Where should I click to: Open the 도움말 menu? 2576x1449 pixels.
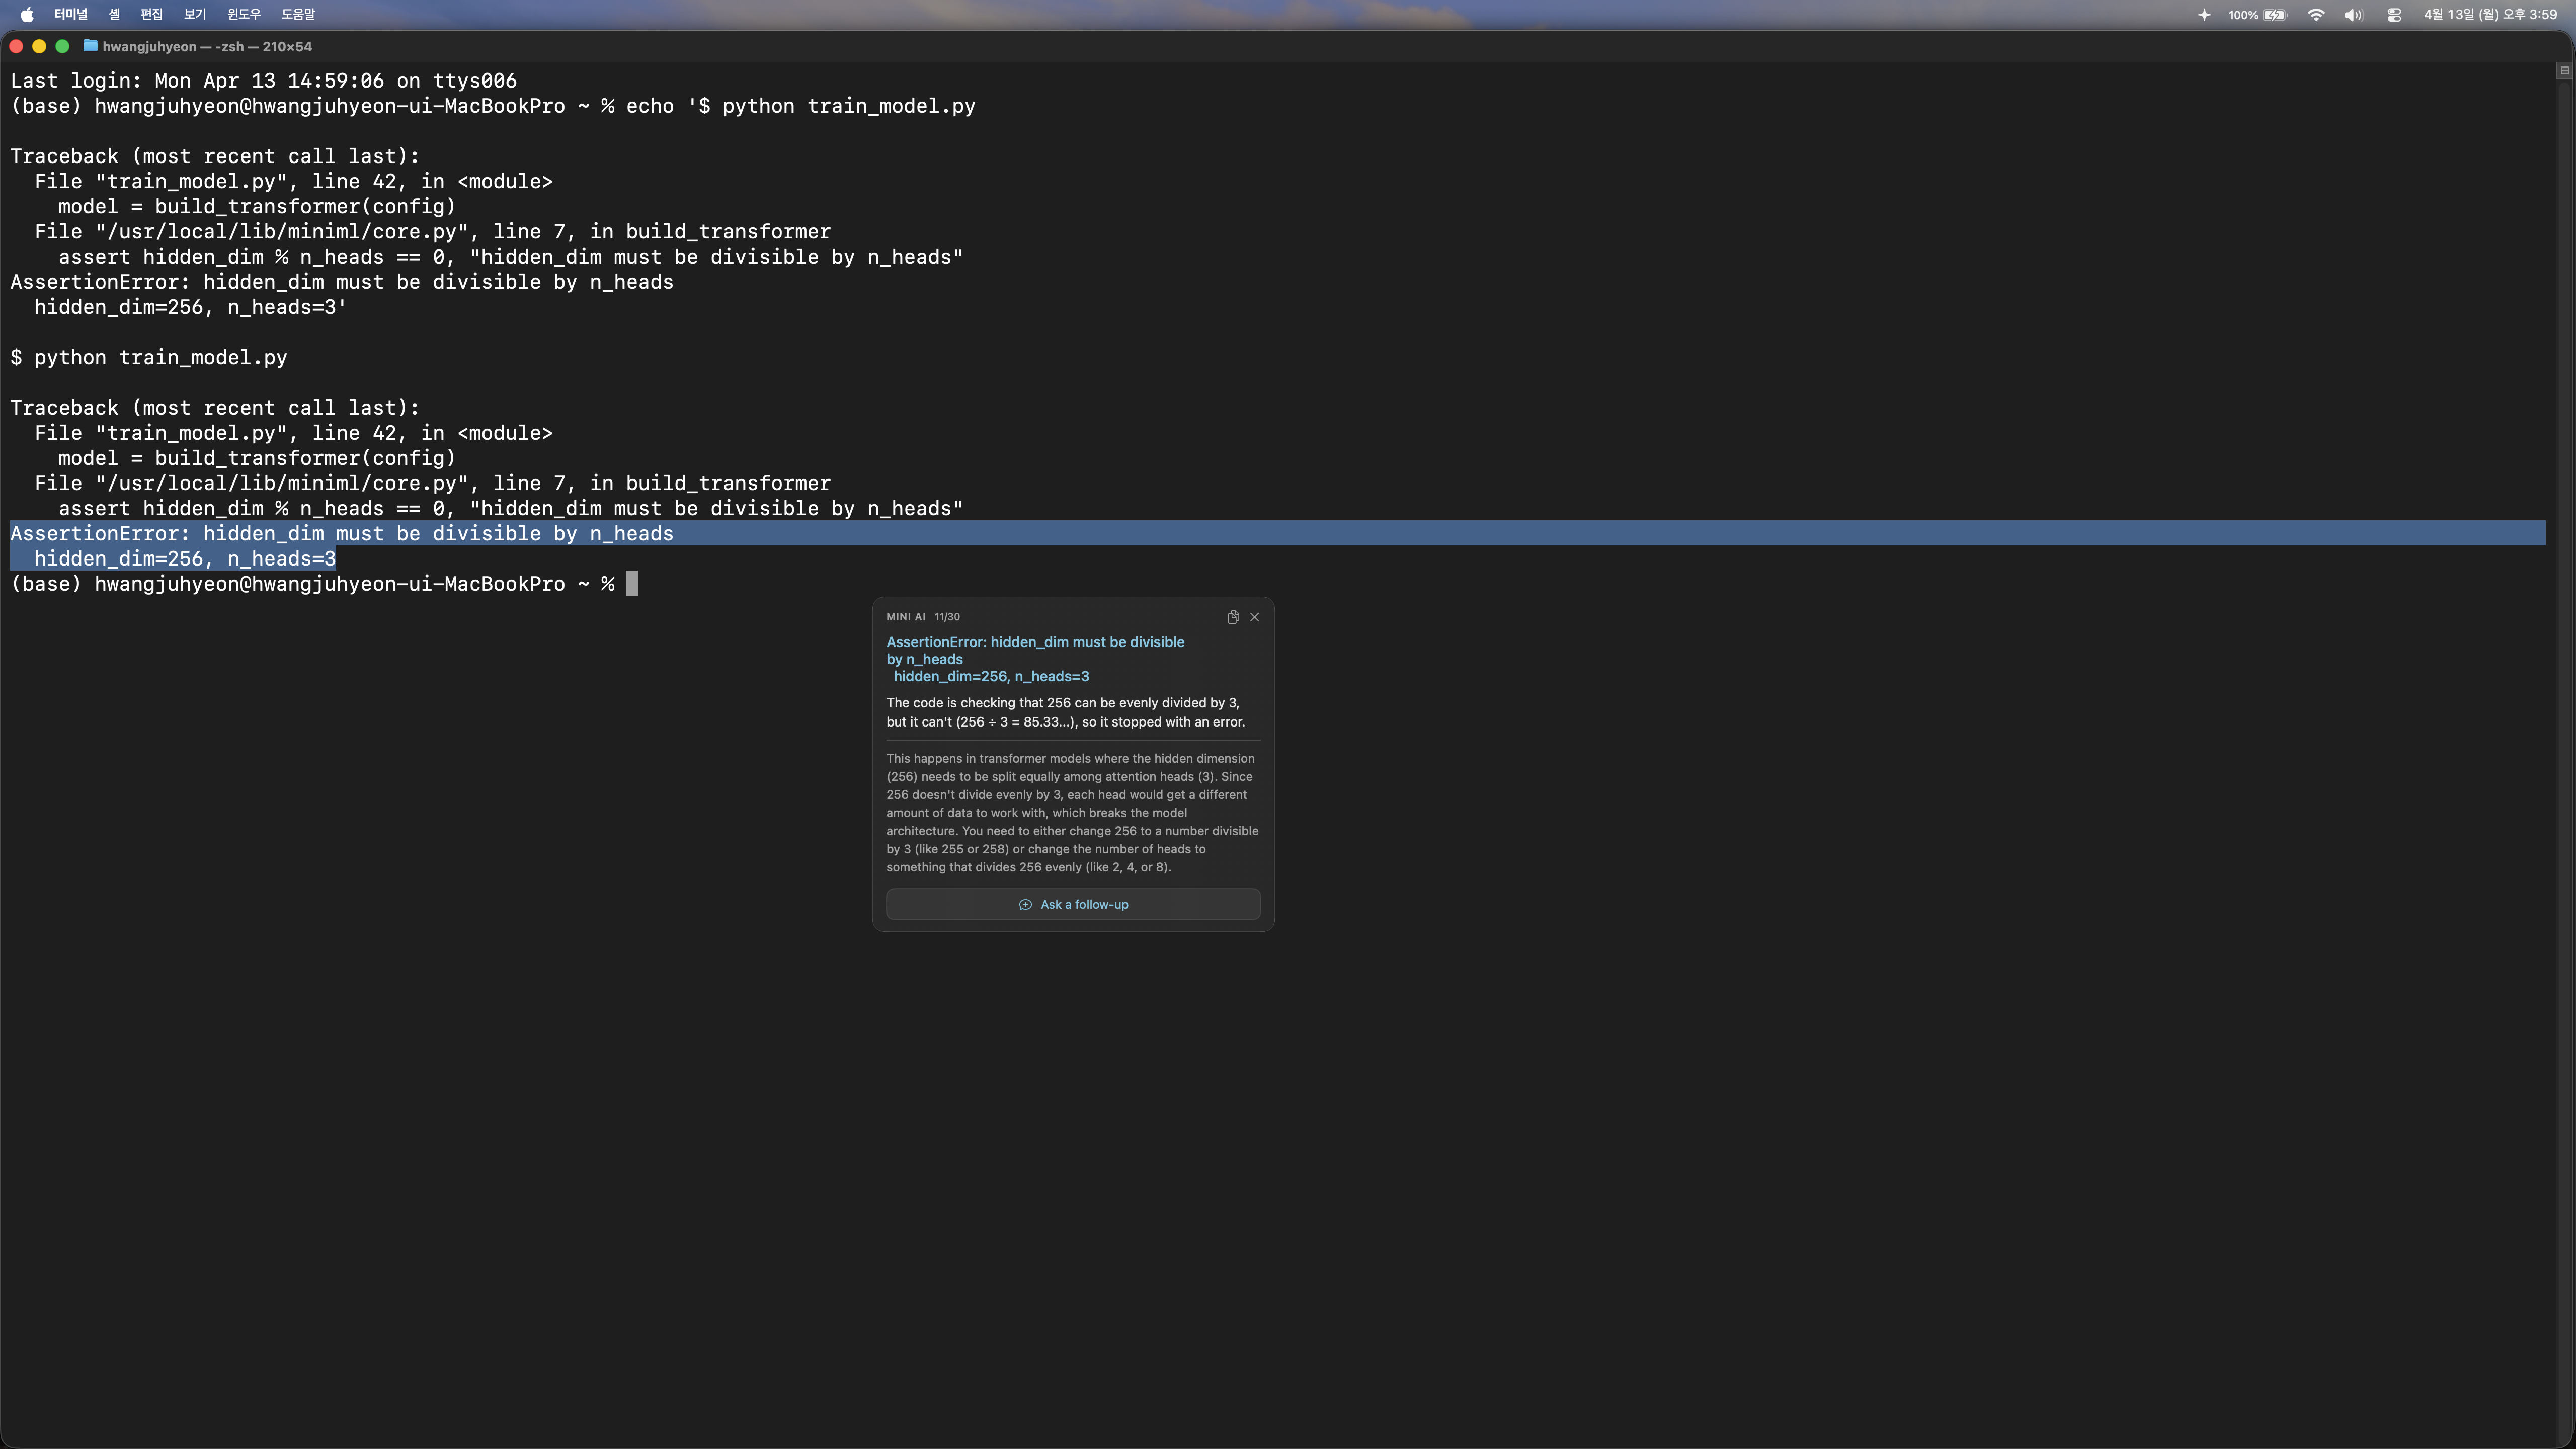tap(298, 15)
